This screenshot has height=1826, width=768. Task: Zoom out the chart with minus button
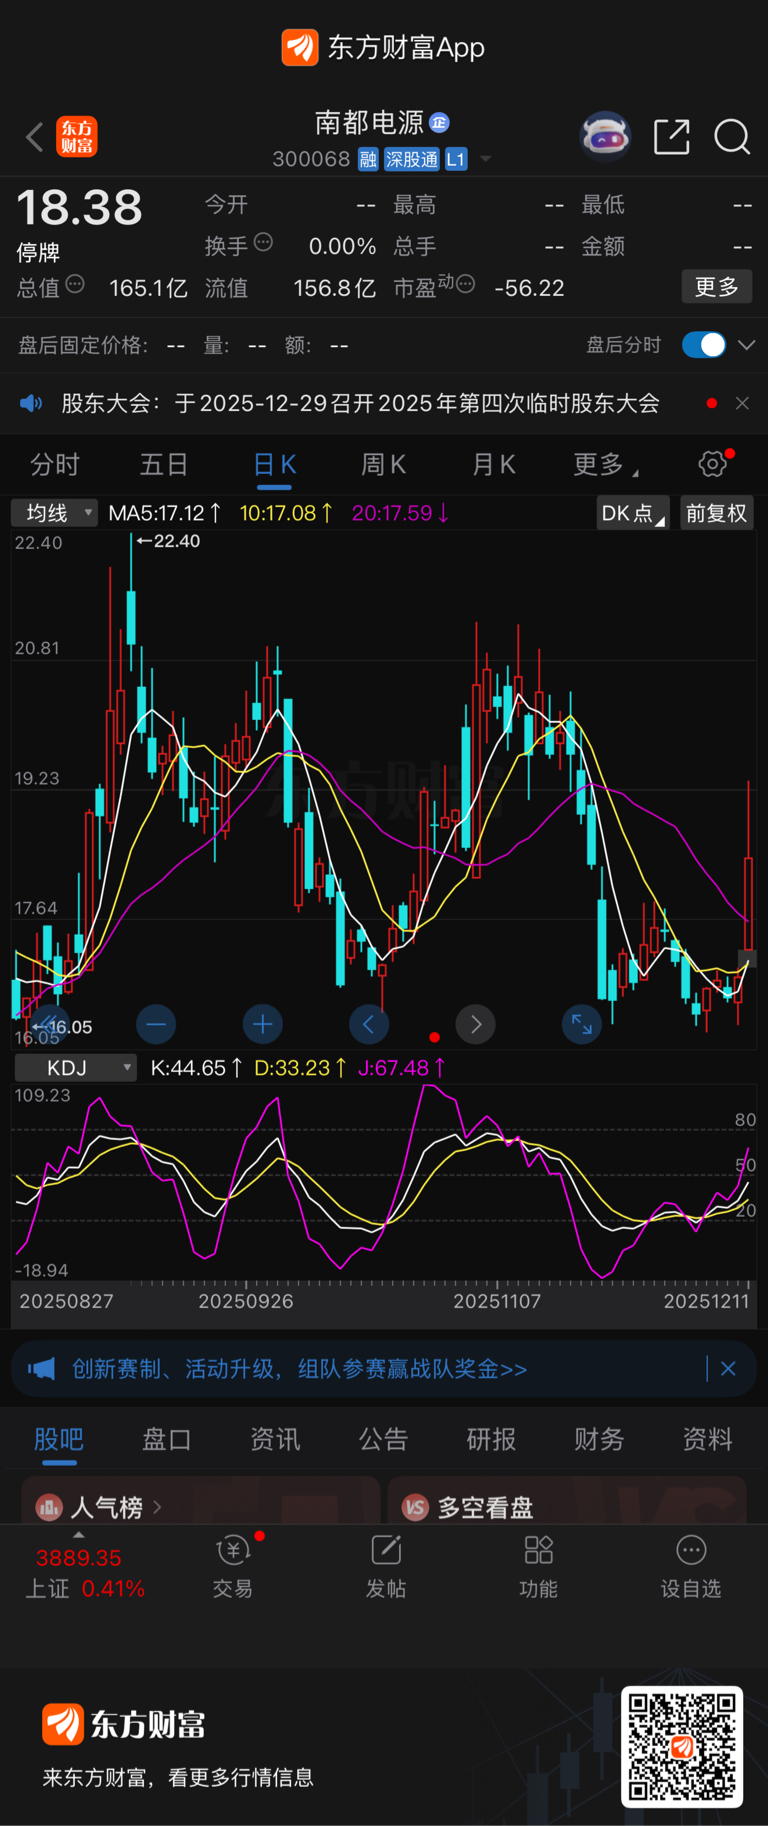[156, 1024]
